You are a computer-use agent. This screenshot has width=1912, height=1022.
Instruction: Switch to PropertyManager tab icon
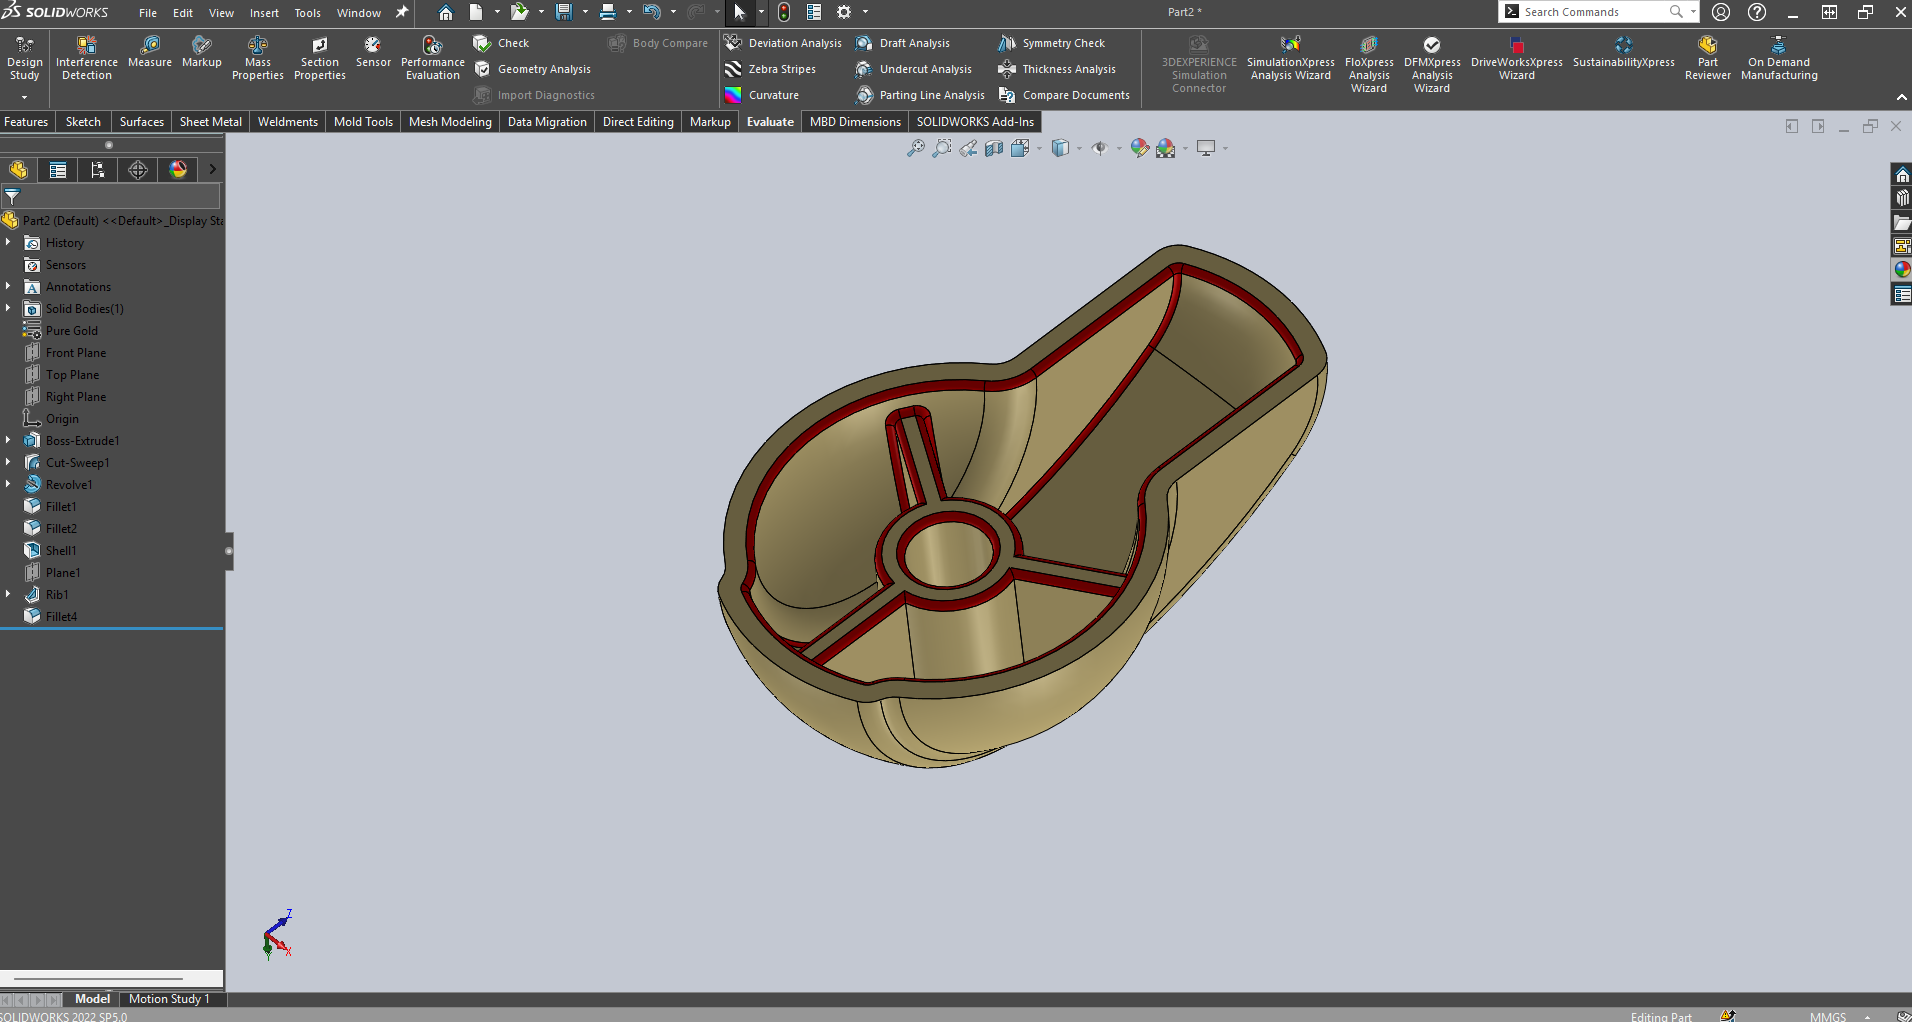click(58, 170)
